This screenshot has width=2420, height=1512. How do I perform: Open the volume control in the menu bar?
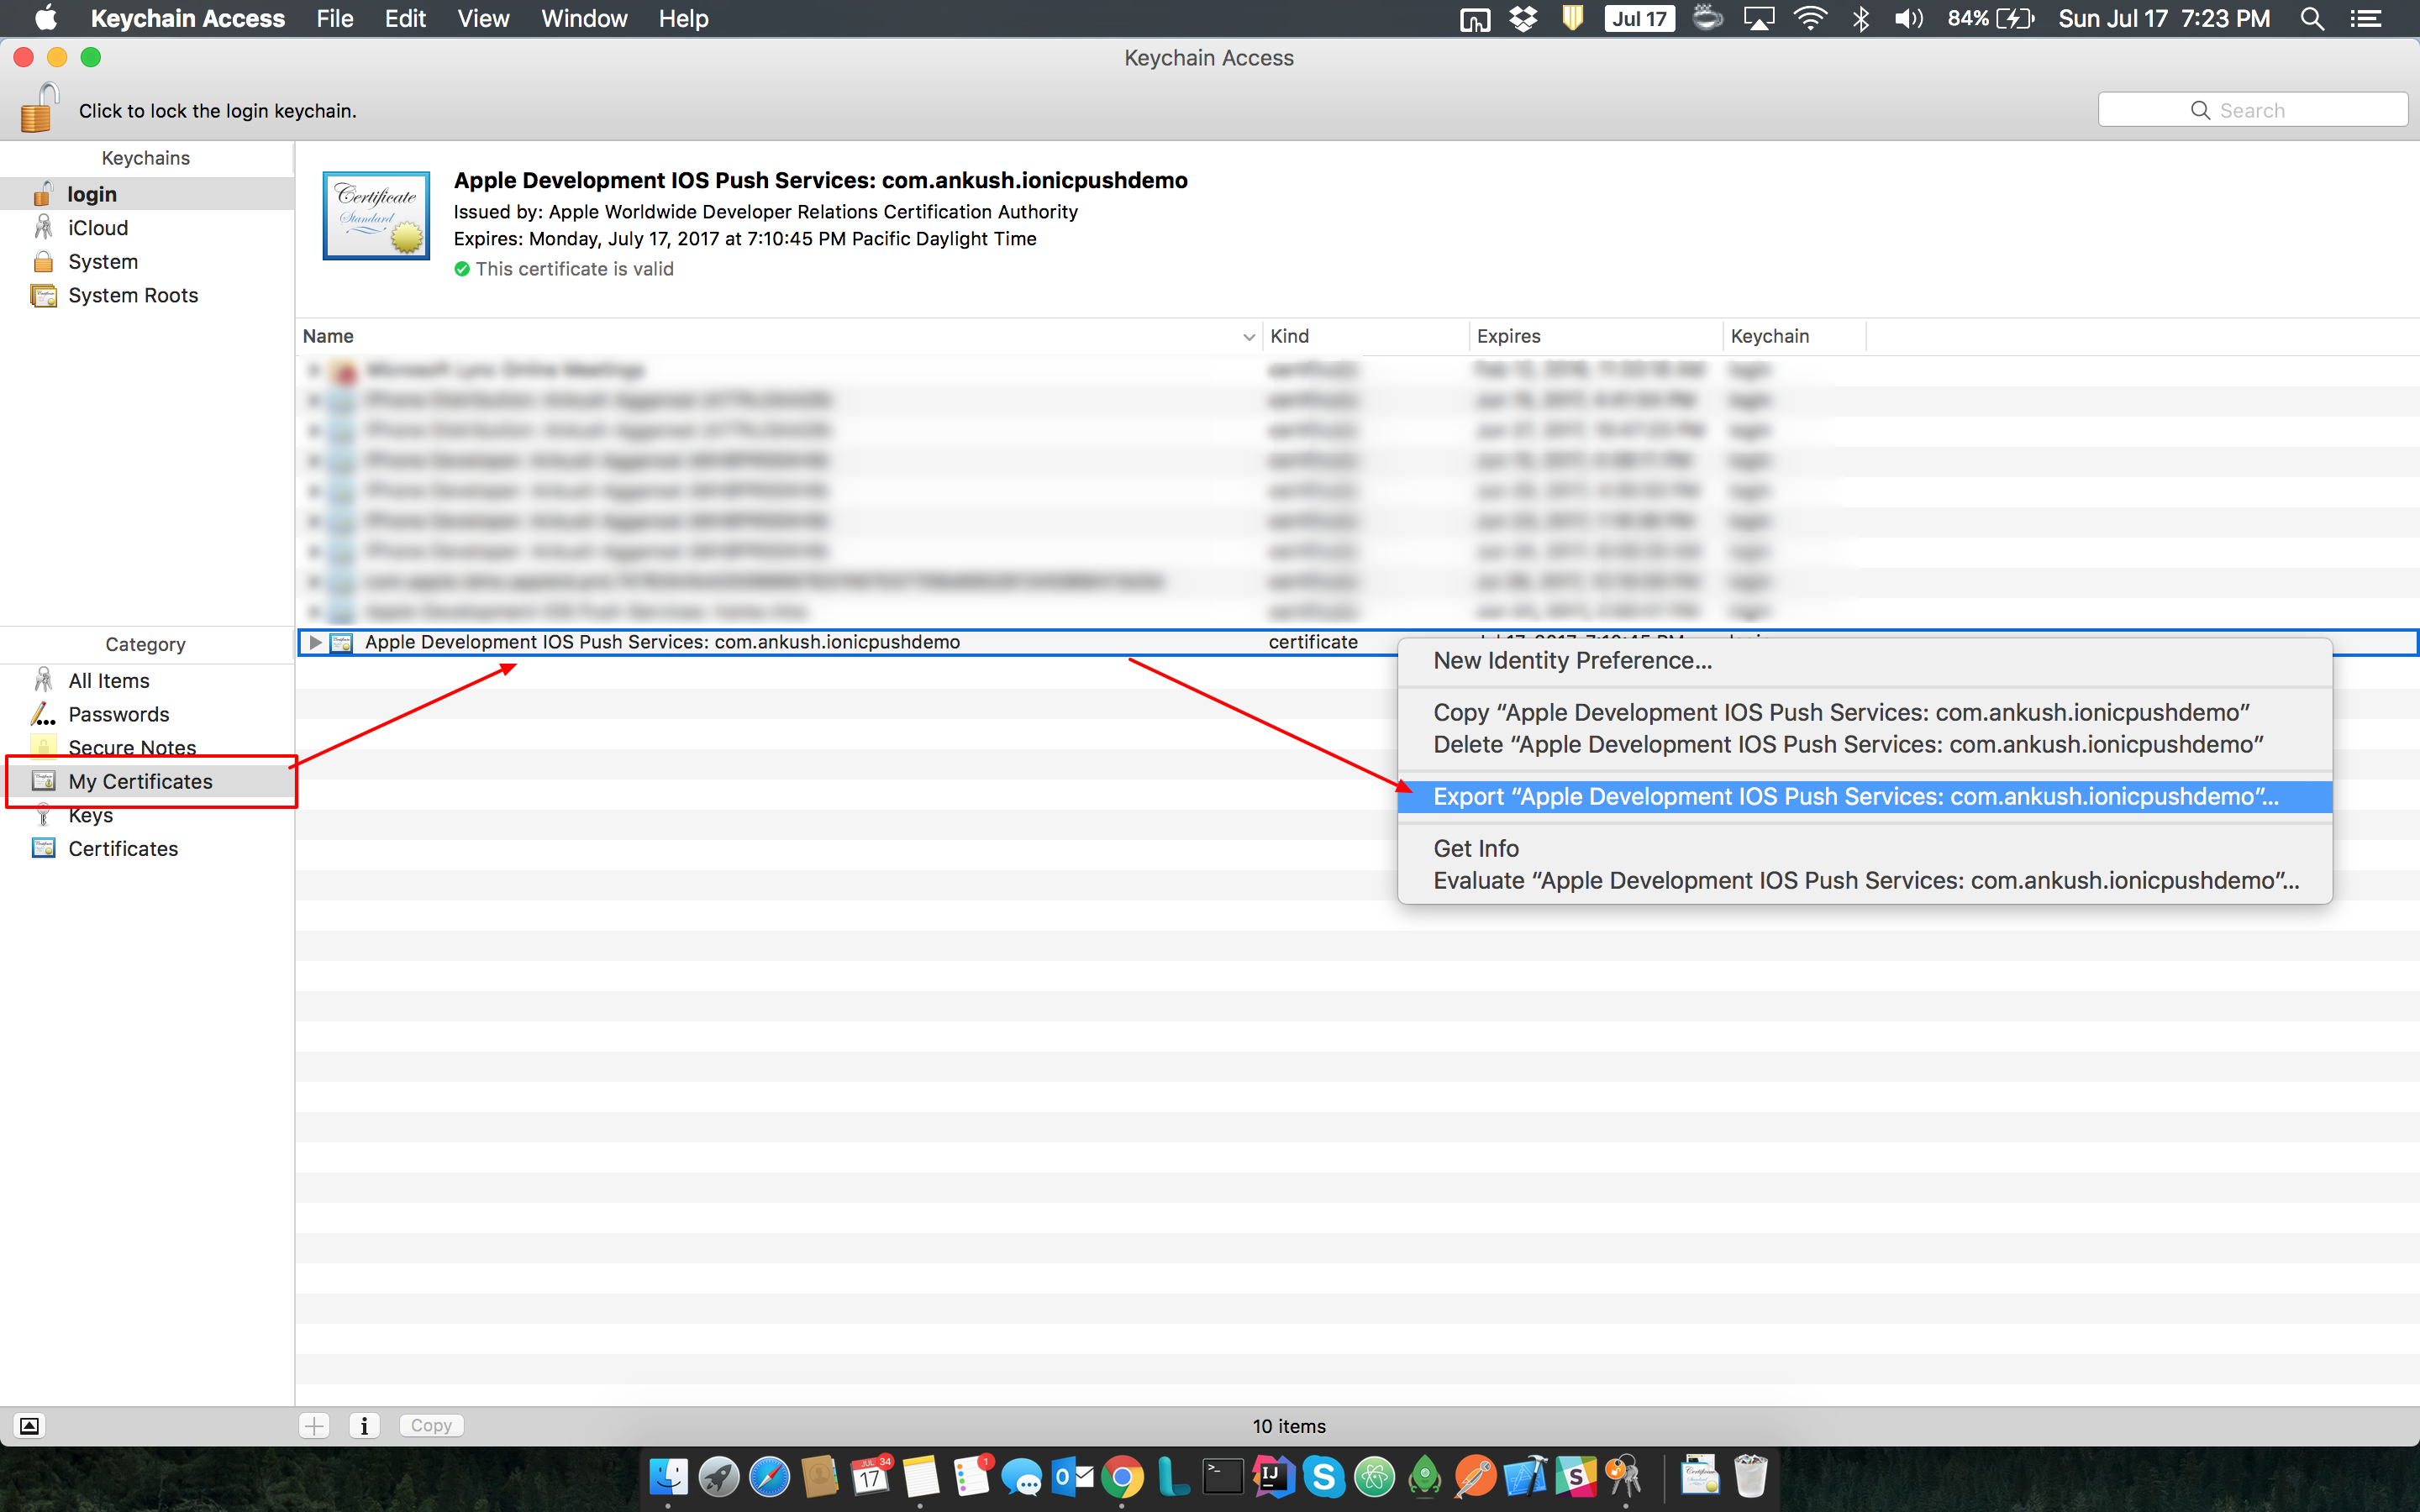click(1908, 18)
